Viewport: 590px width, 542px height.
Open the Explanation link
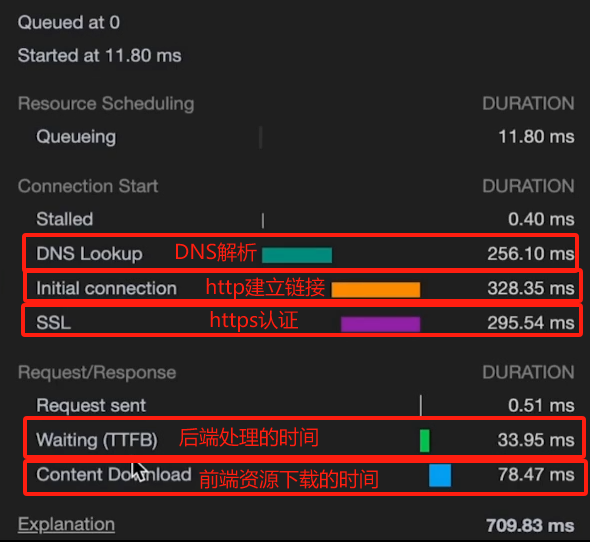(66, 524)
